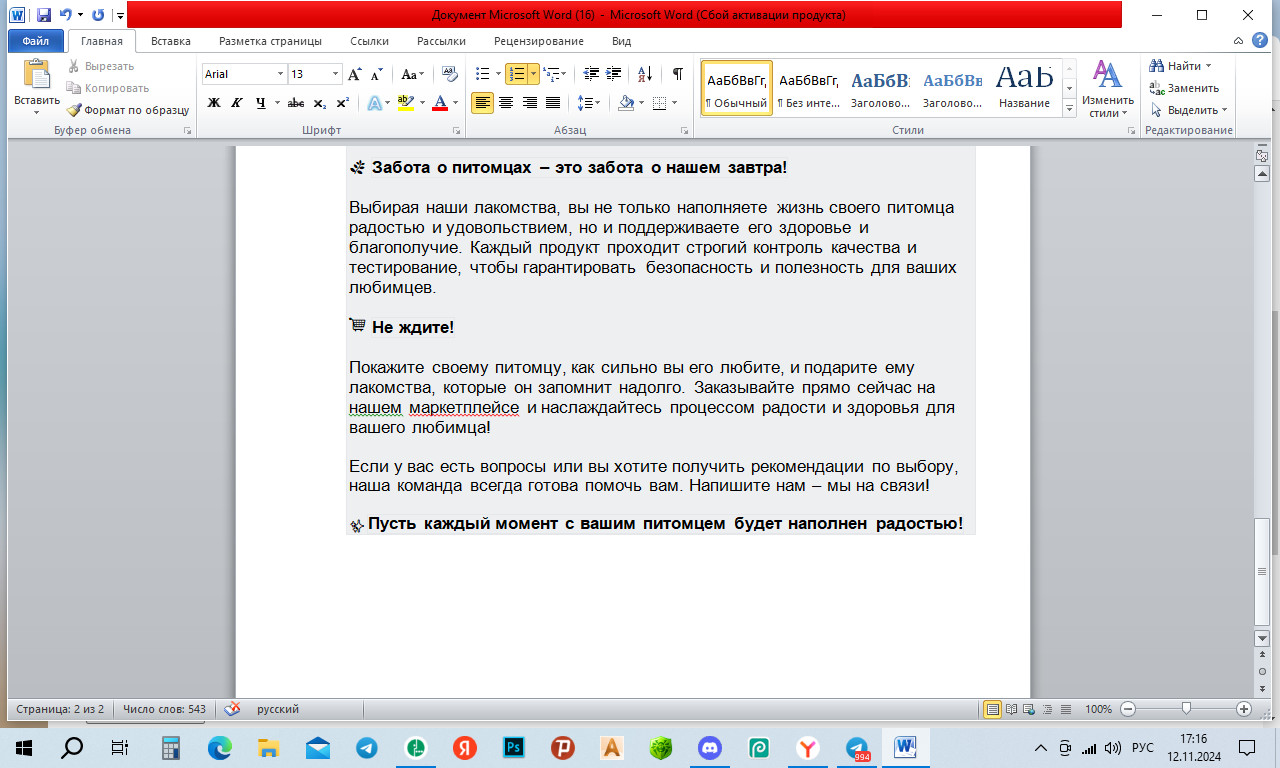Sort text with the A-Я sort icon

coord(644,74)
